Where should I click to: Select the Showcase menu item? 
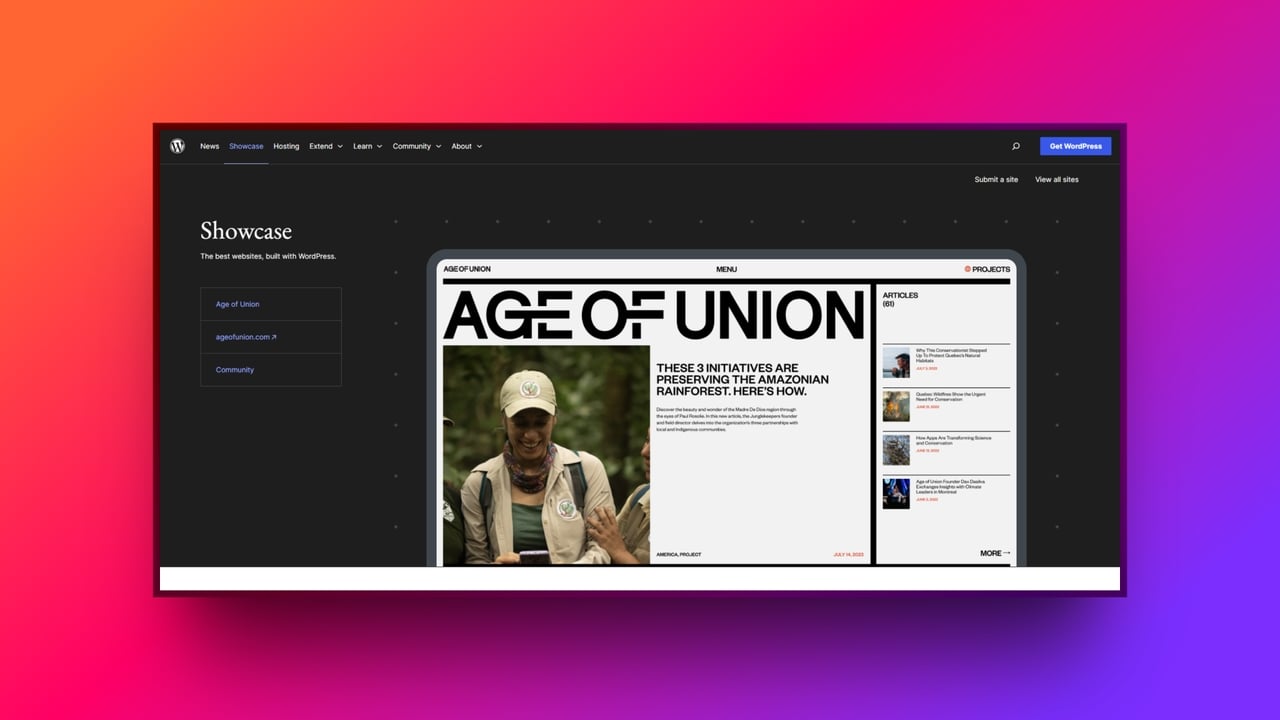click(x=246, y=146)
